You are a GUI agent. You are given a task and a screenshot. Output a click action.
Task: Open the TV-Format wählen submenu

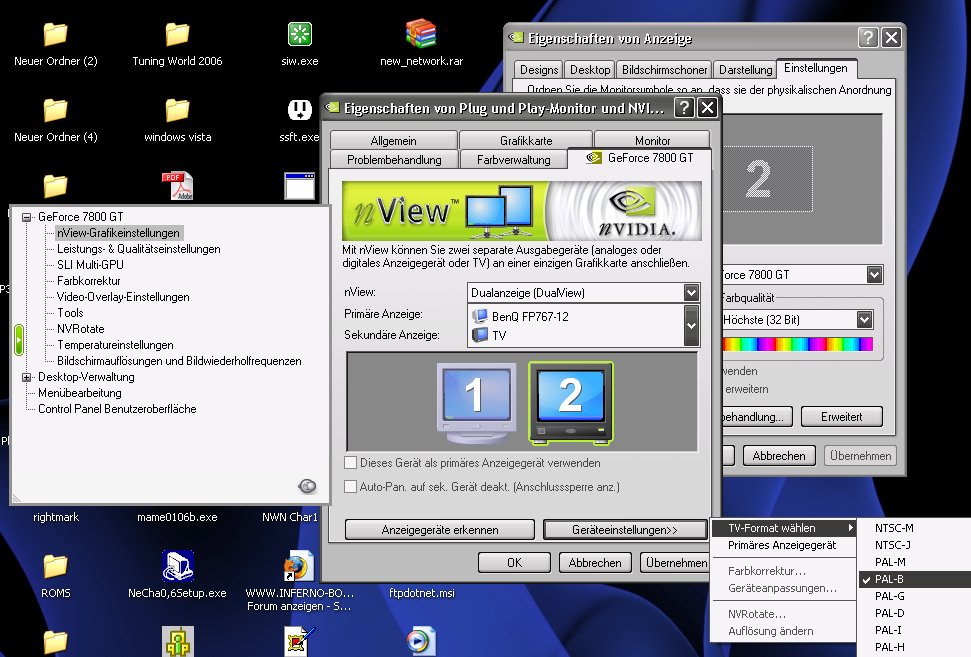click(783, 528)
